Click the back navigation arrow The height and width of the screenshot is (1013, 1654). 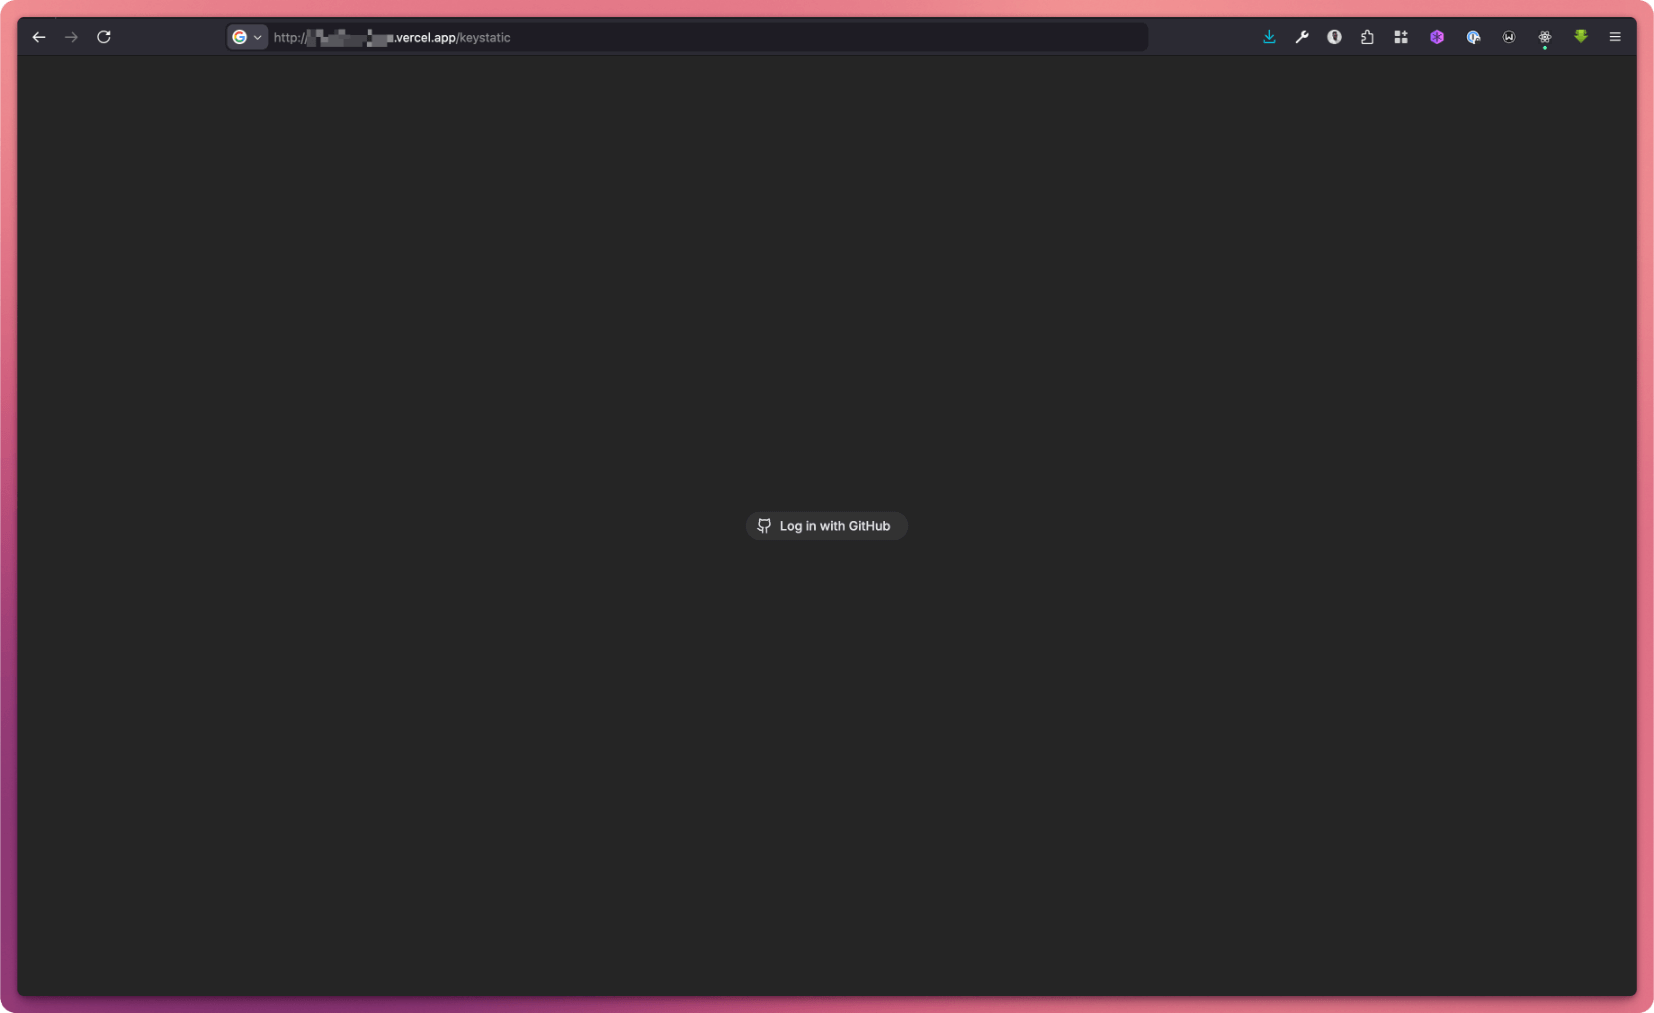click(39, 37)
